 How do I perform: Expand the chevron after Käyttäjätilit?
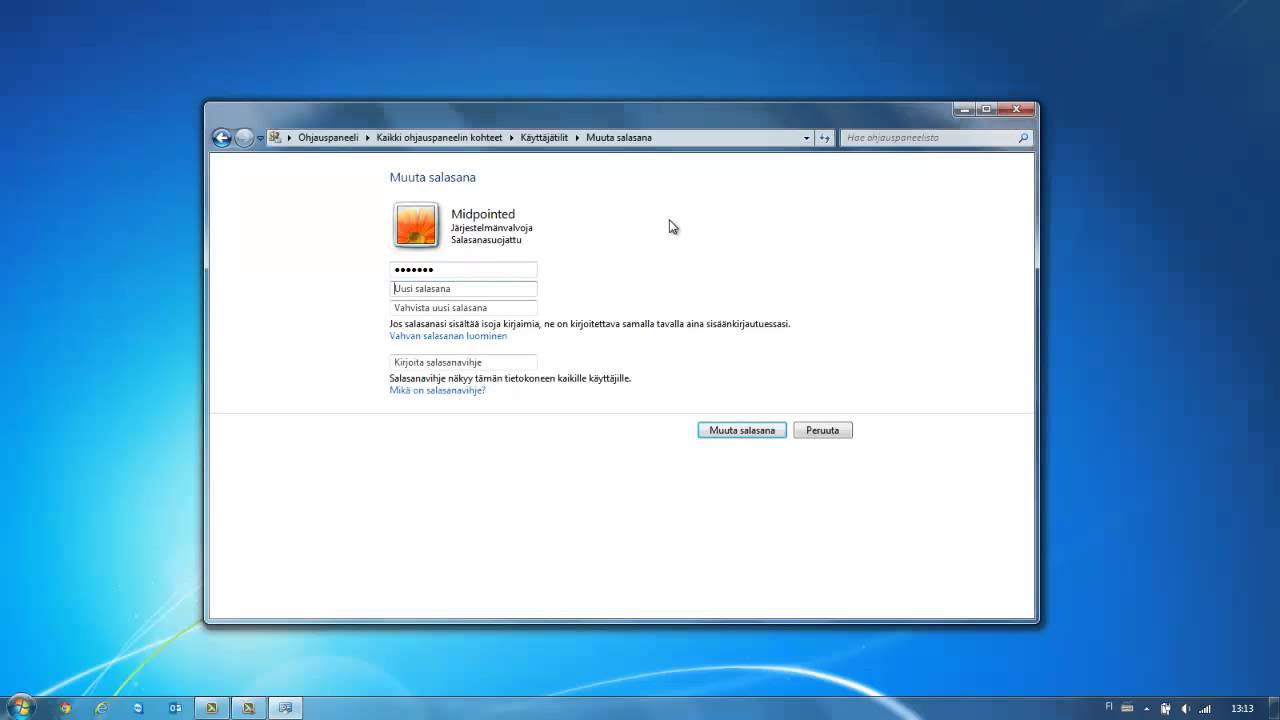(x=577, y=137)
